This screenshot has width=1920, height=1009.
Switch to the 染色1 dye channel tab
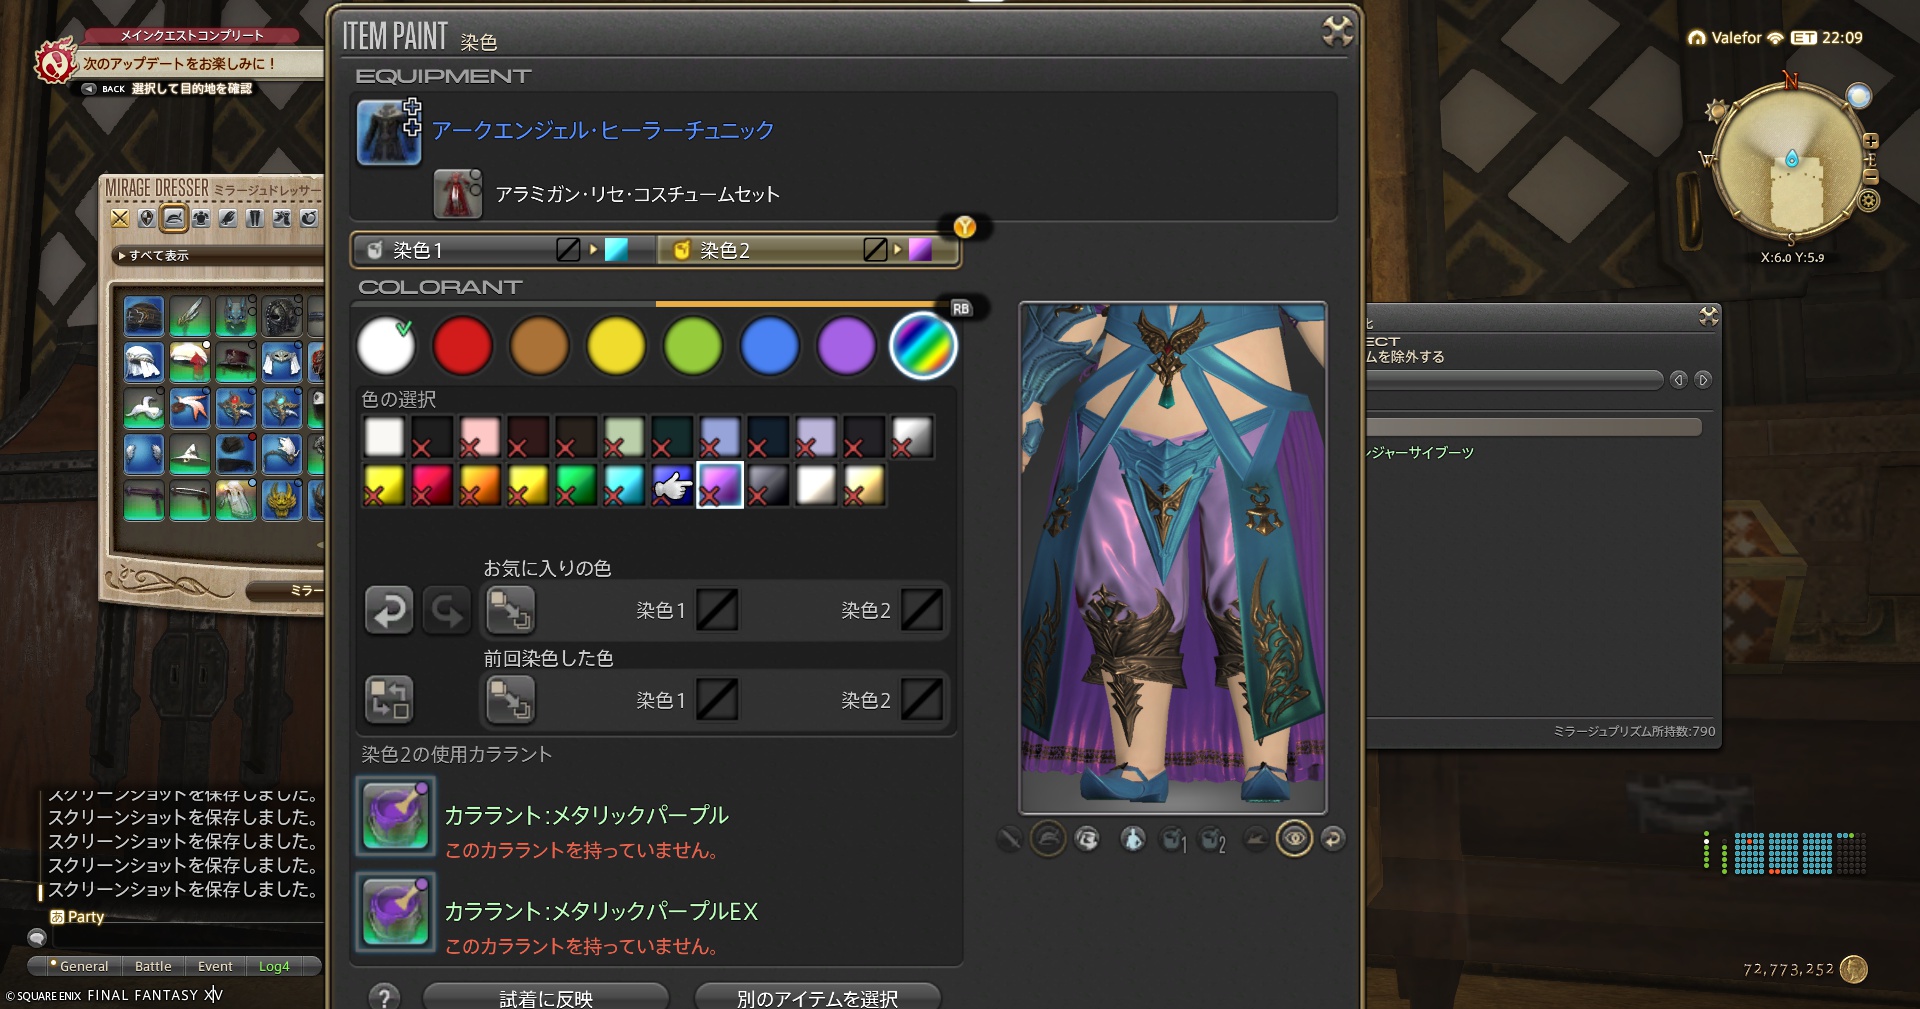[x=503, y=250]
